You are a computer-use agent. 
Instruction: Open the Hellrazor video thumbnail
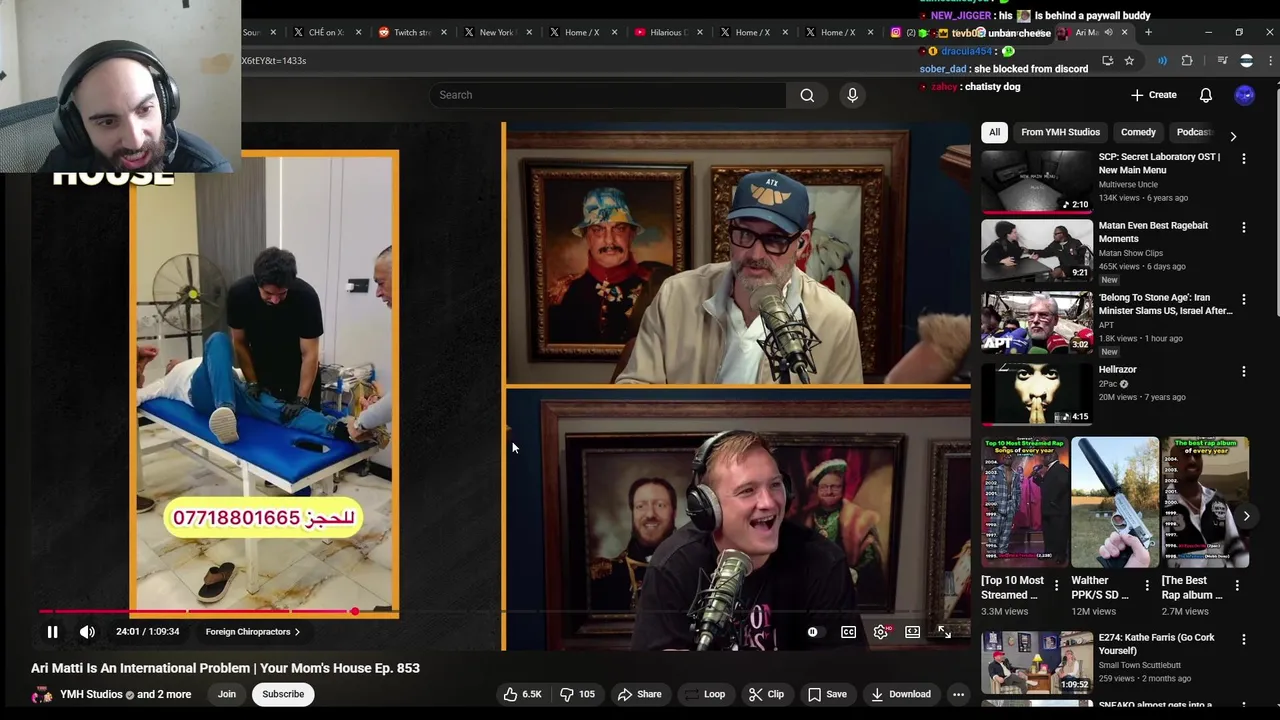point(1037,395)
